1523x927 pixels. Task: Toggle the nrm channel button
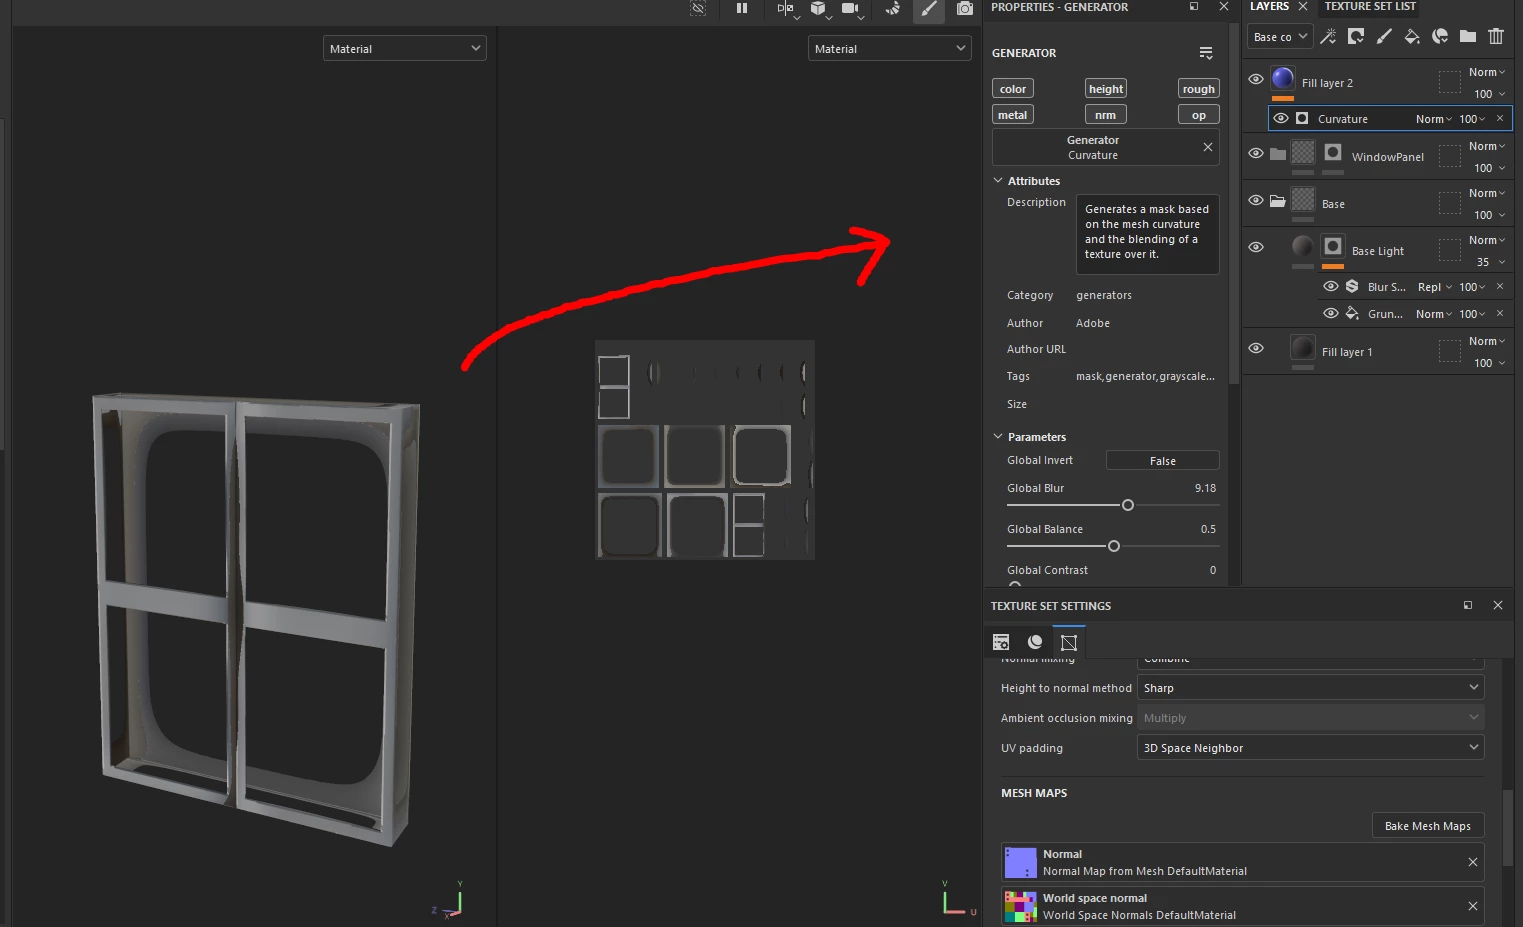(1106, 115)
